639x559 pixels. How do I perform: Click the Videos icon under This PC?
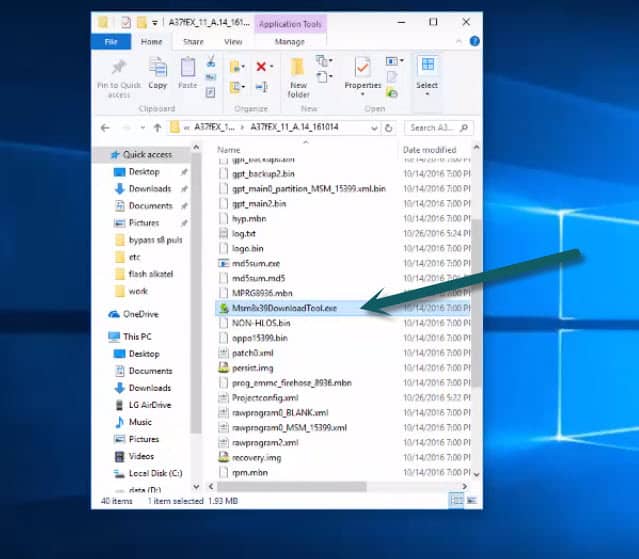(119, 456)
